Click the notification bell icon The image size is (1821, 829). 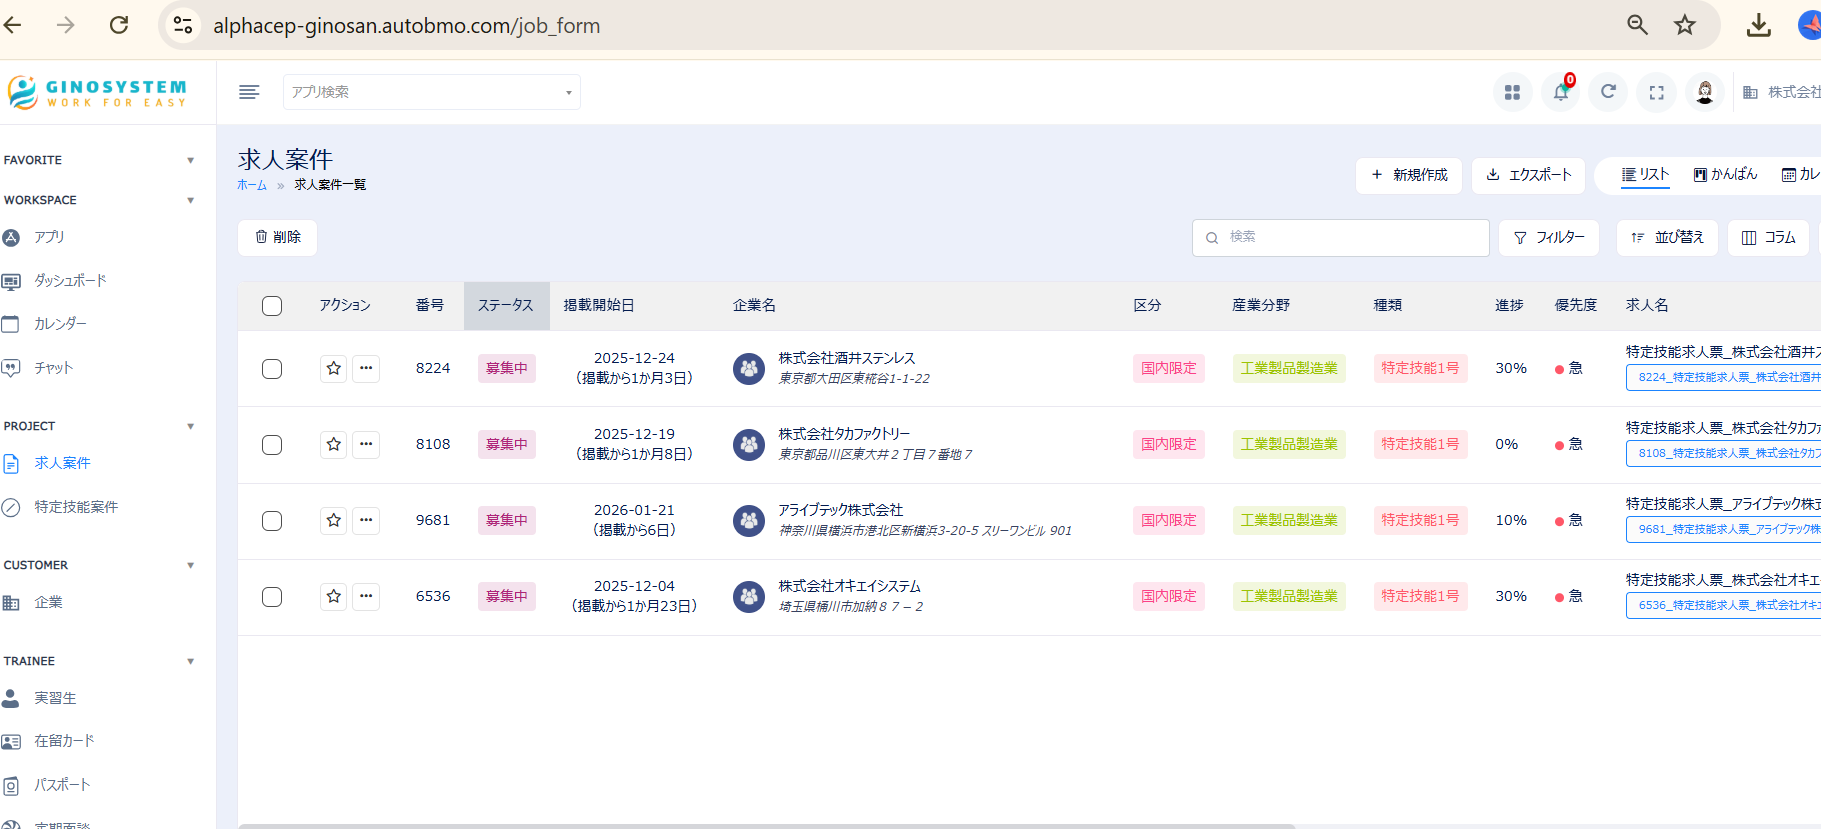coord(1560,93)
